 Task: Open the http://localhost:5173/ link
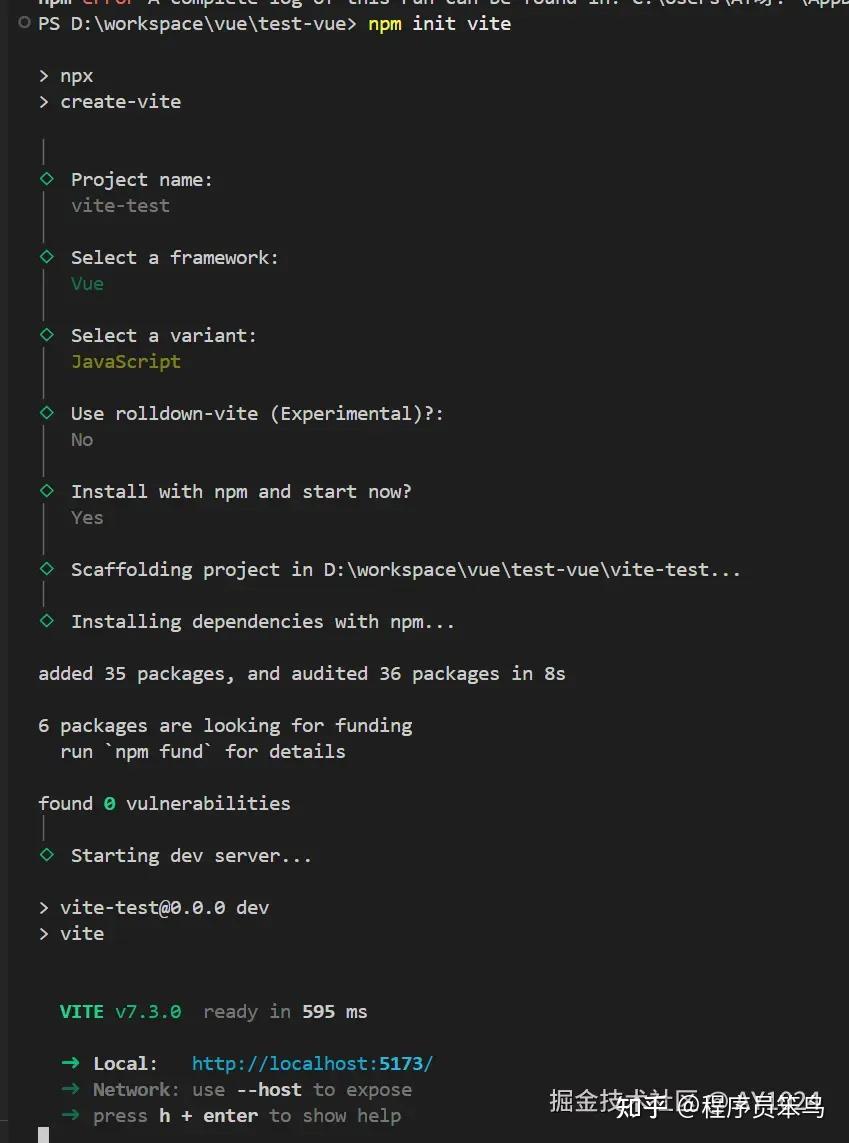tap(313, 1064)
